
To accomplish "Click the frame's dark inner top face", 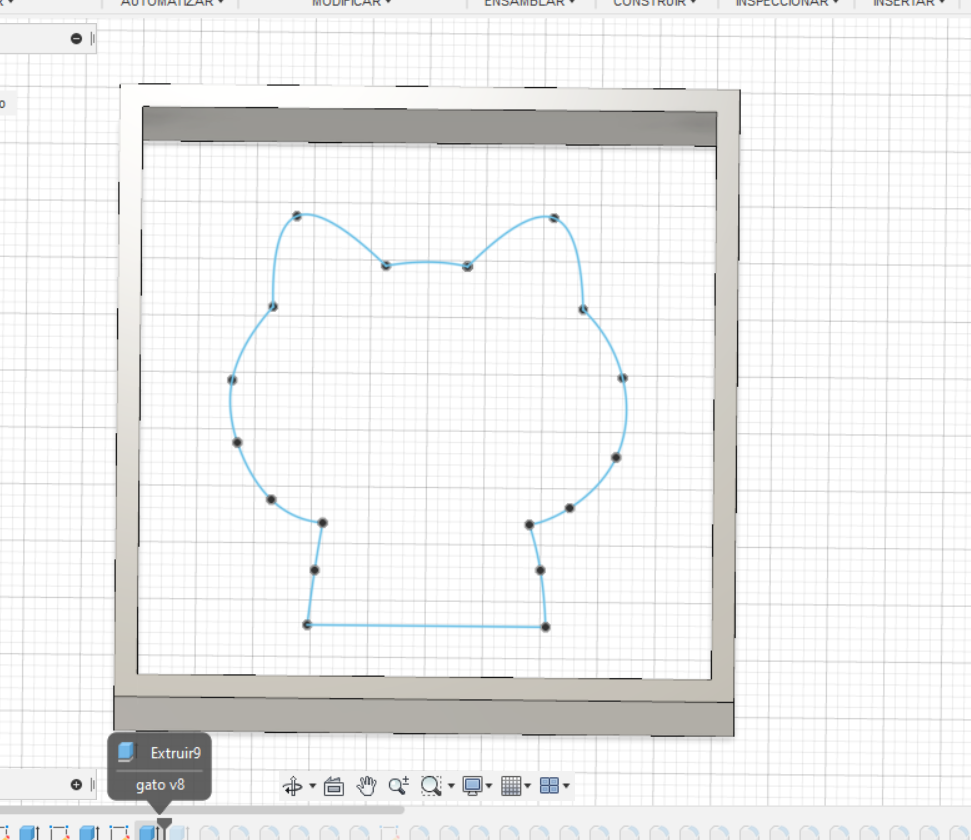I will [429, 126].
